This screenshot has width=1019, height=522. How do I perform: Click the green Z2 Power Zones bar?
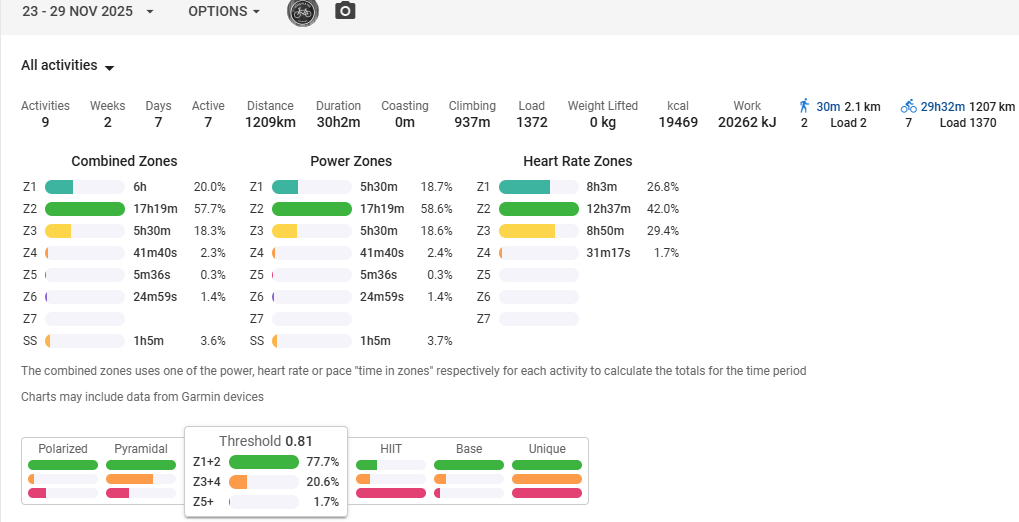coord(311,209)
